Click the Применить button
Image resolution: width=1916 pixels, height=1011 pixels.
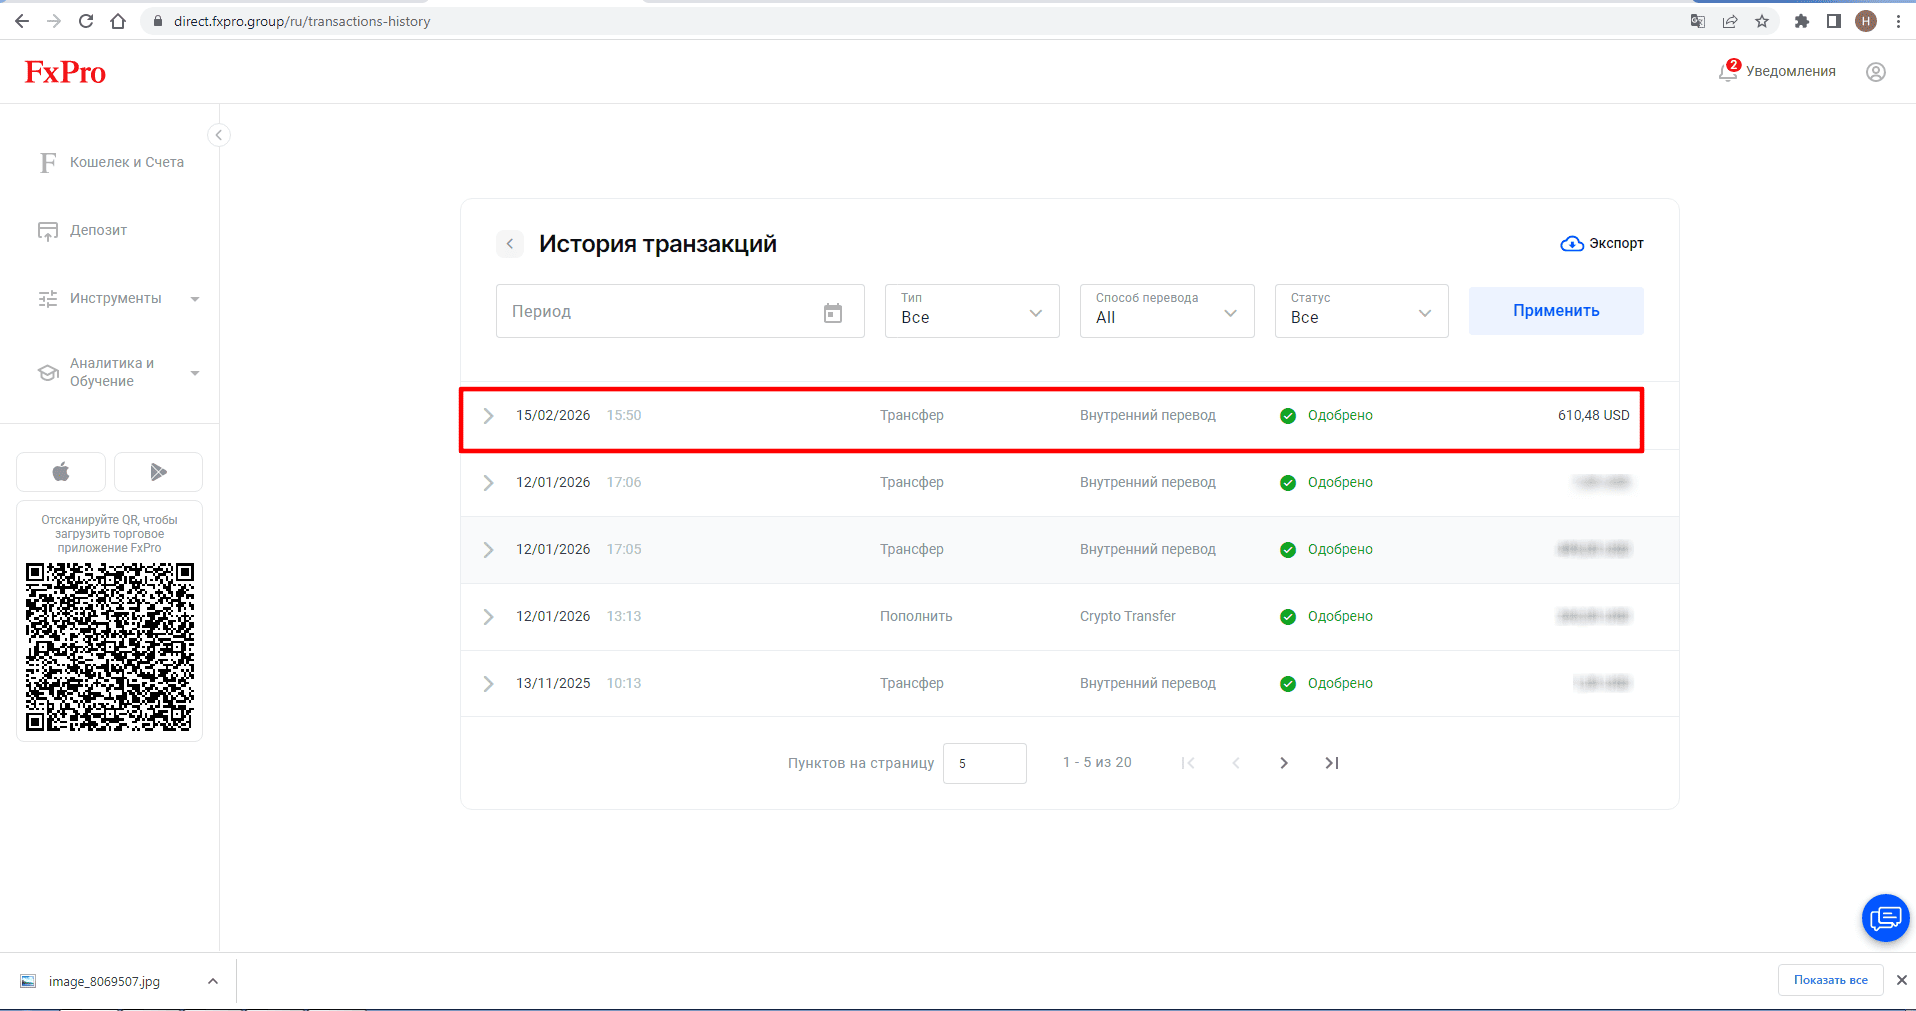(1556, 311)
